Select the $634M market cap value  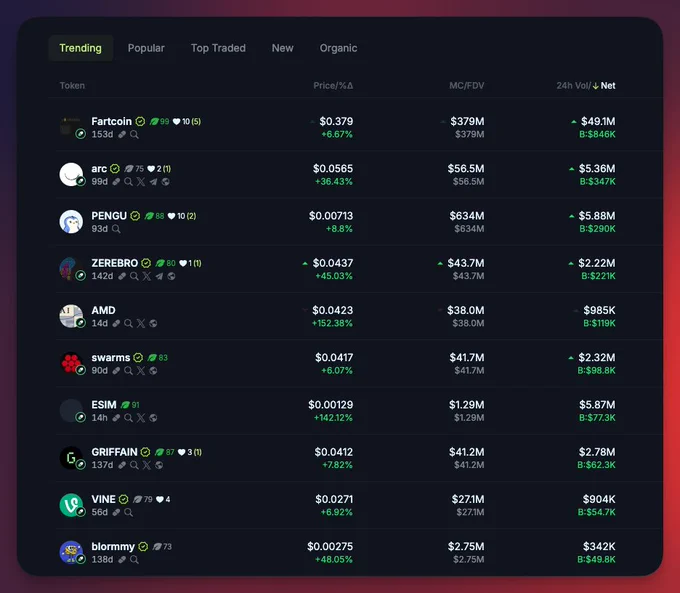point(466,216)
